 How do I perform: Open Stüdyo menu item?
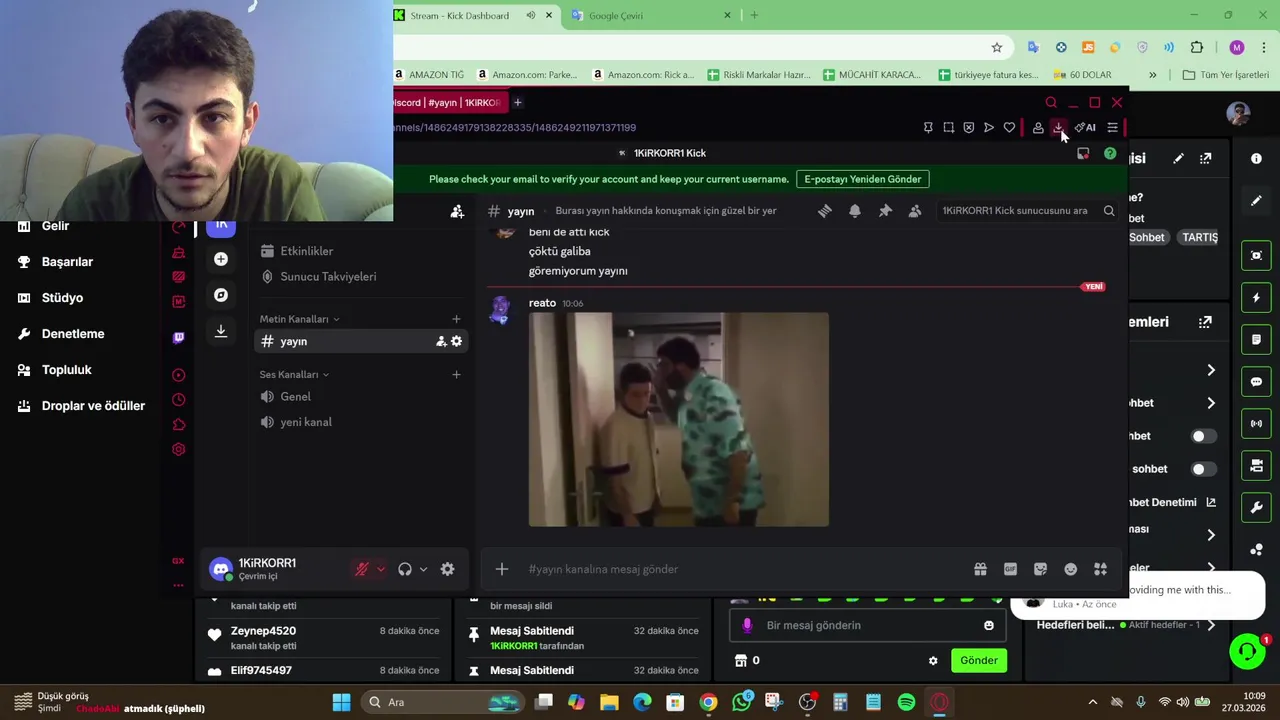50,298
